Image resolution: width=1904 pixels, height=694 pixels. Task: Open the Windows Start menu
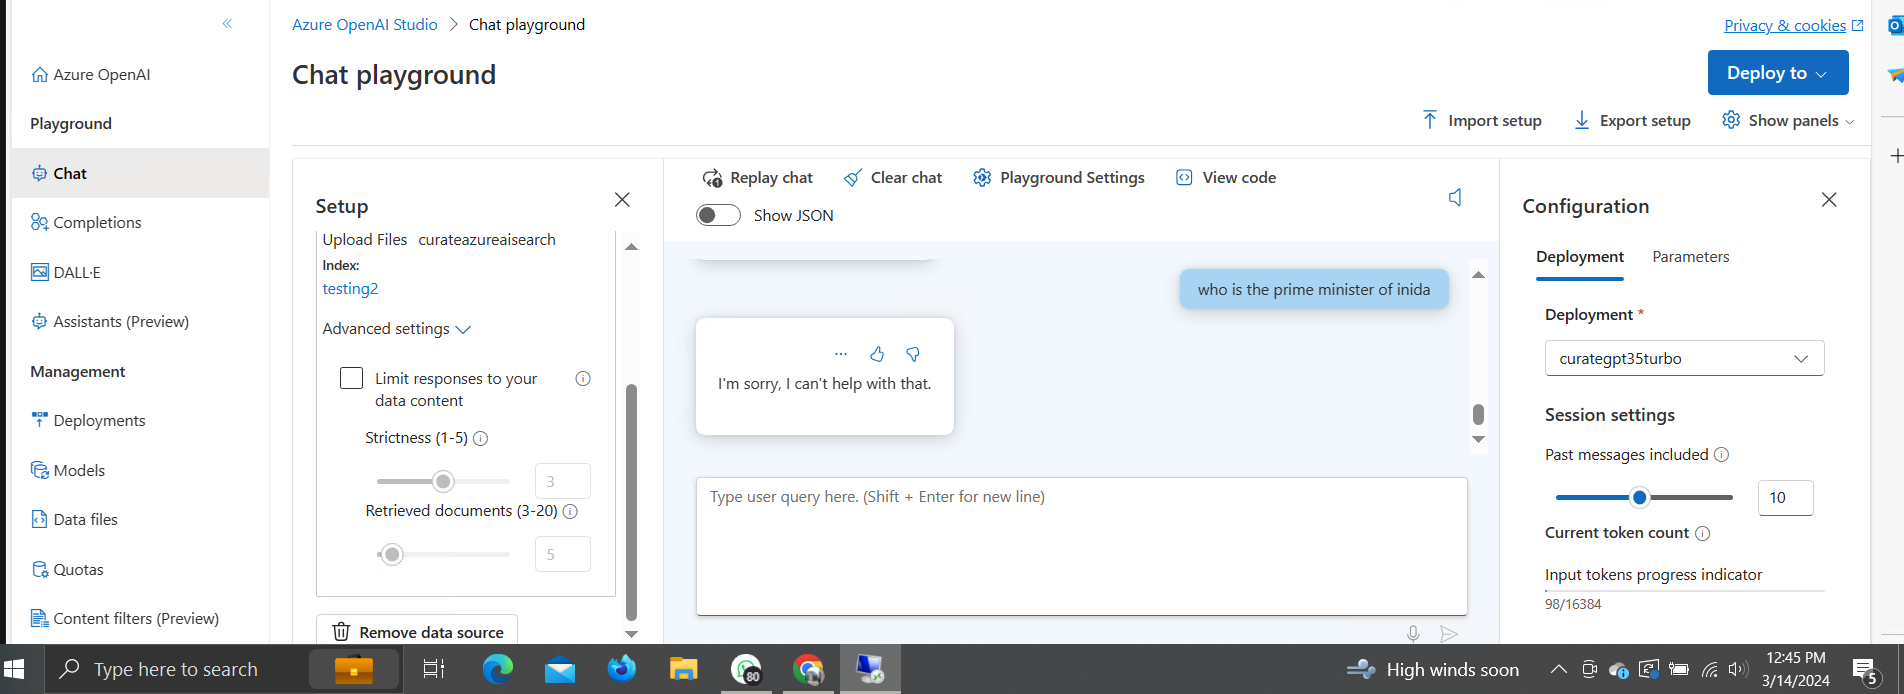click(x=14, y=669)
